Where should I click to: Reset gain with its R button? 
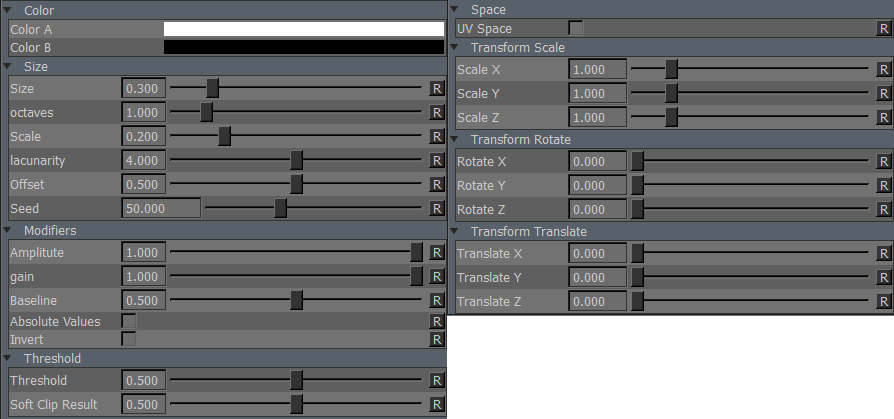click(437, 276)
